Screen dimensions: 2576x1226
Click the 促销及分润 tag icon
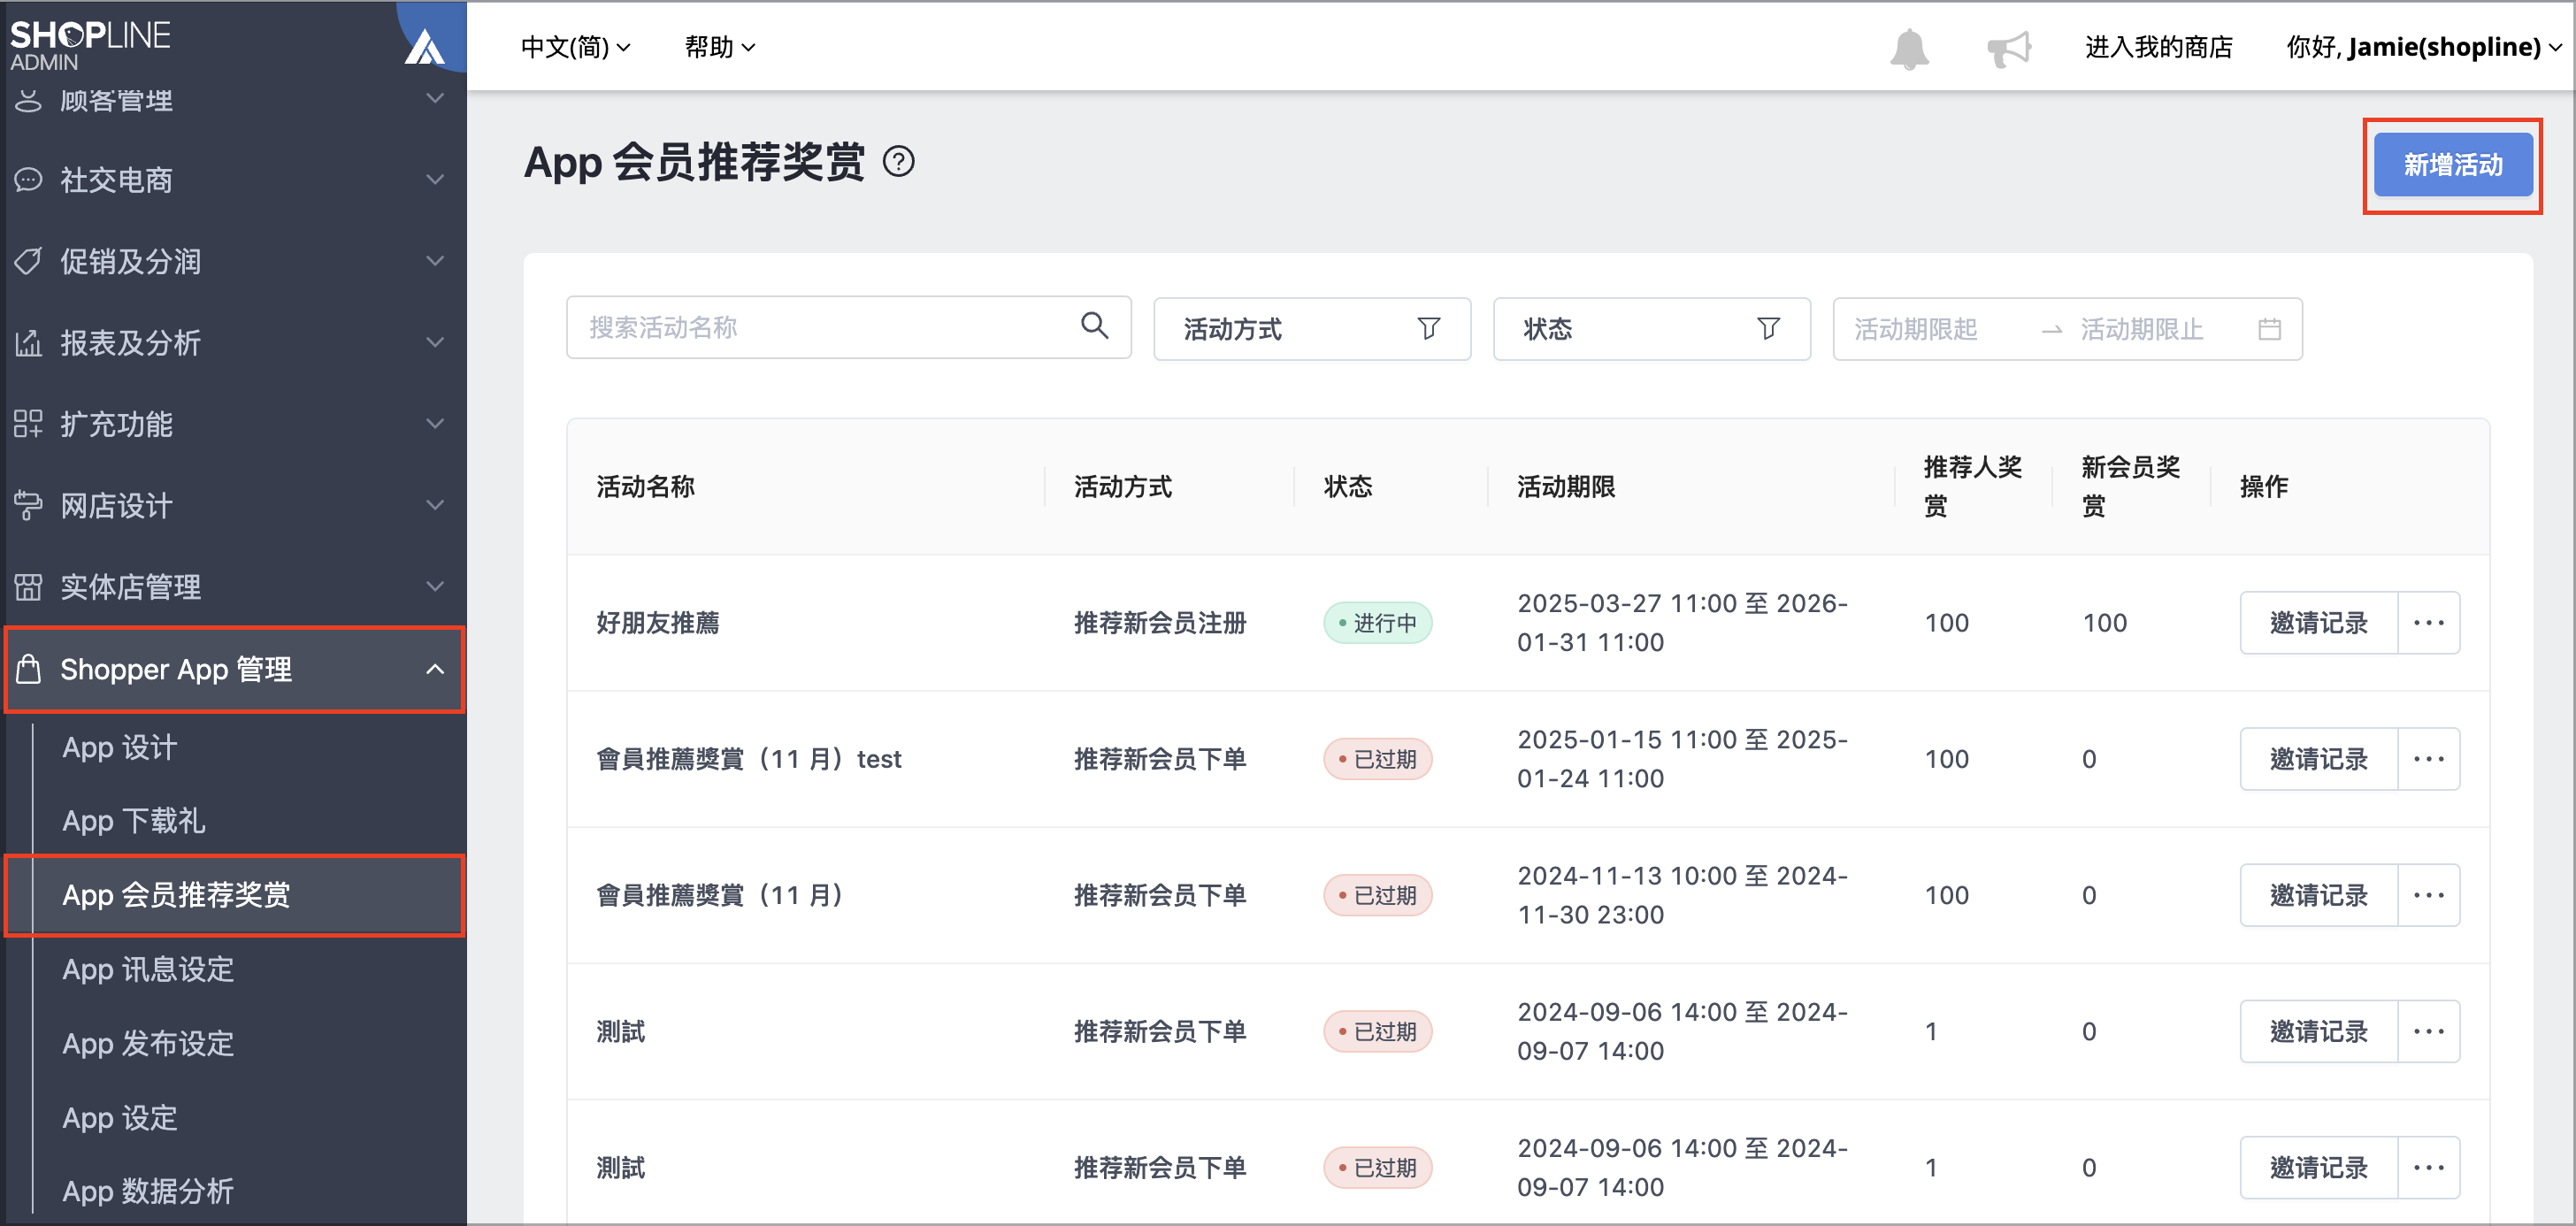[28, 261]
